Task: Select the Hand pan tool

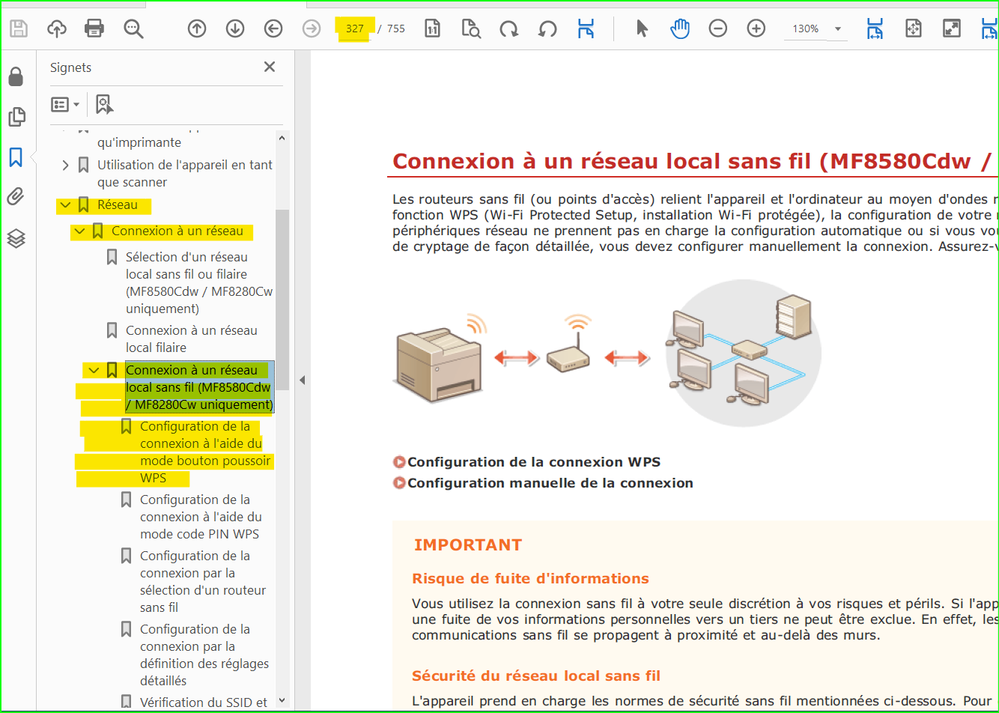Action: [680, 29]
